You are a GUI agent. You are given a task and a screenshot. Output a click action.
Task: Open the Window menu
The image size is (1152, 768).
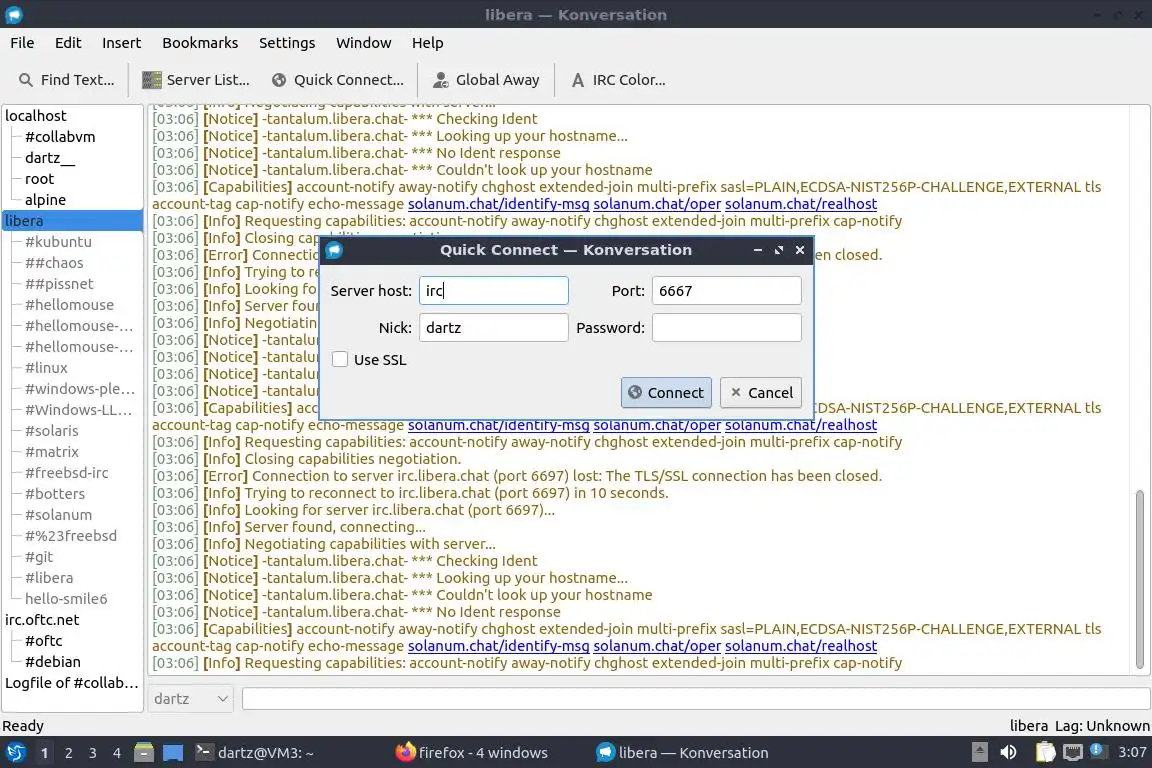364,43
